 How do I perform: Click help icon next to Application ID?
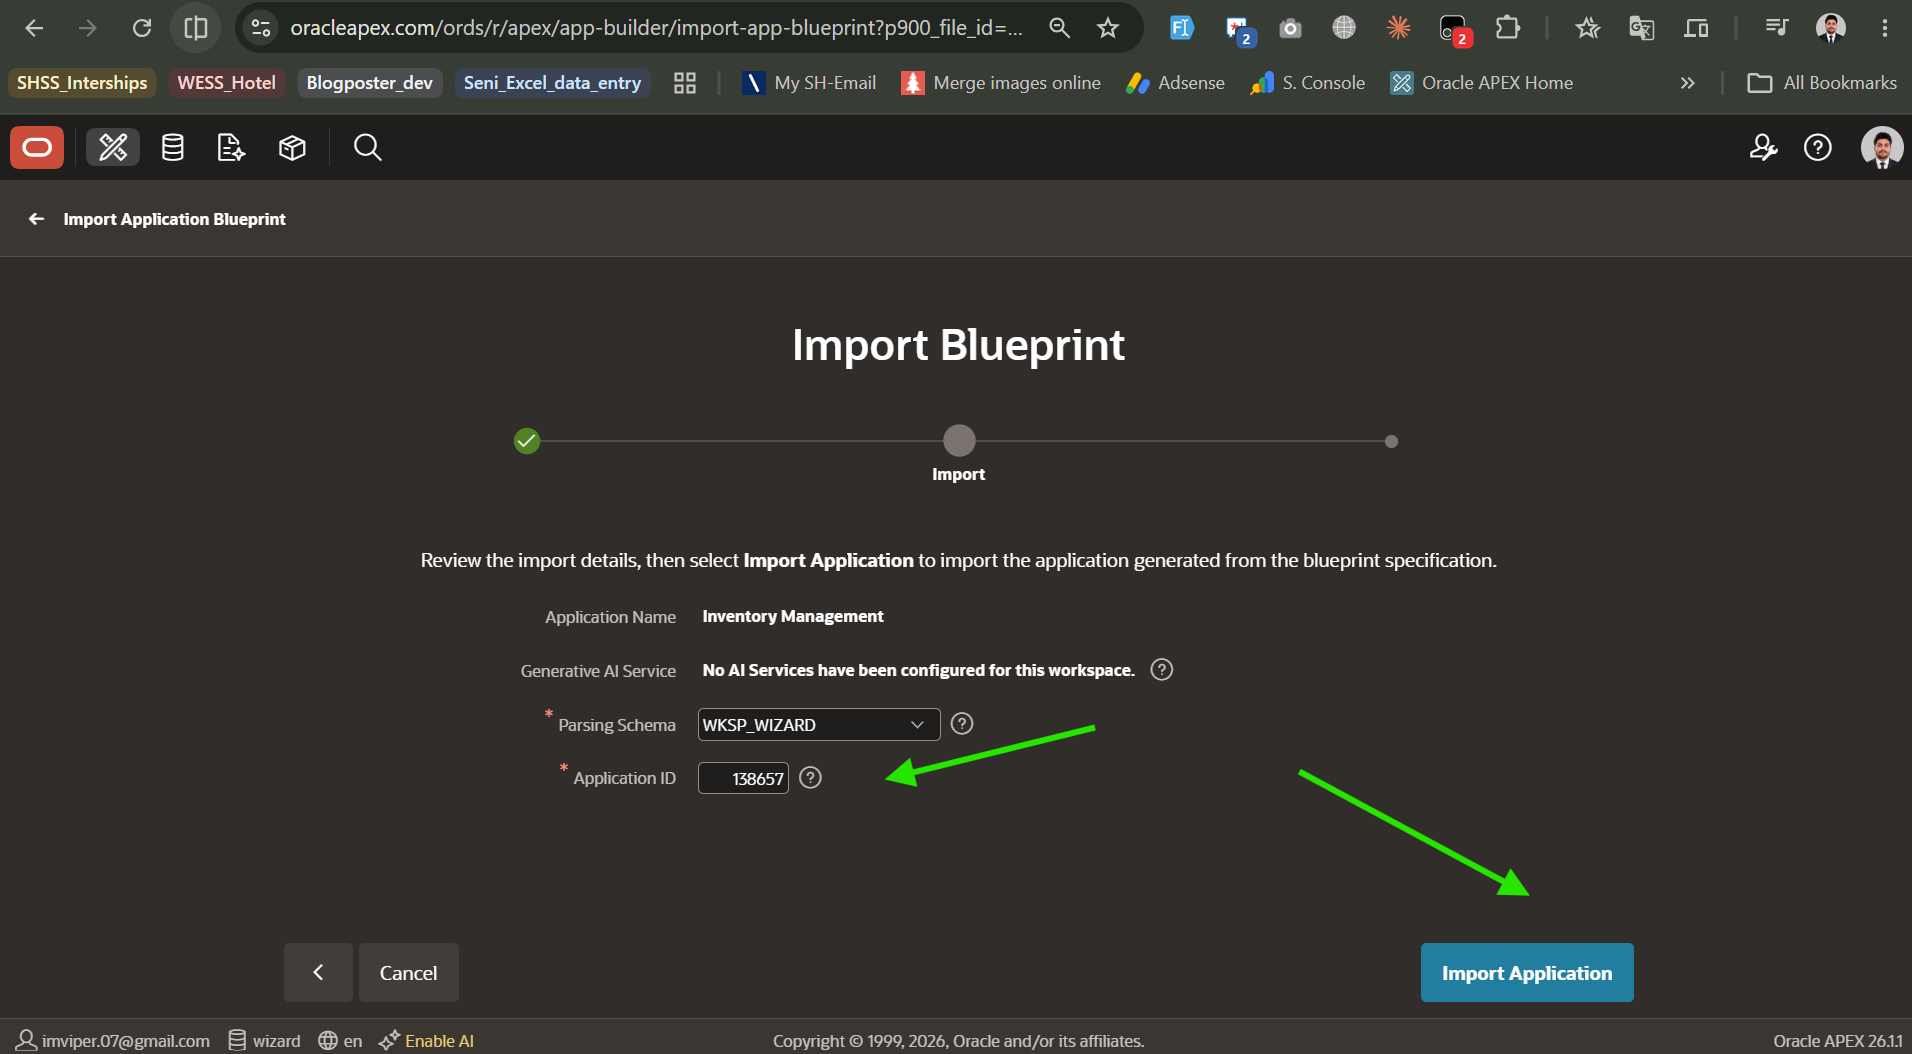811,778
